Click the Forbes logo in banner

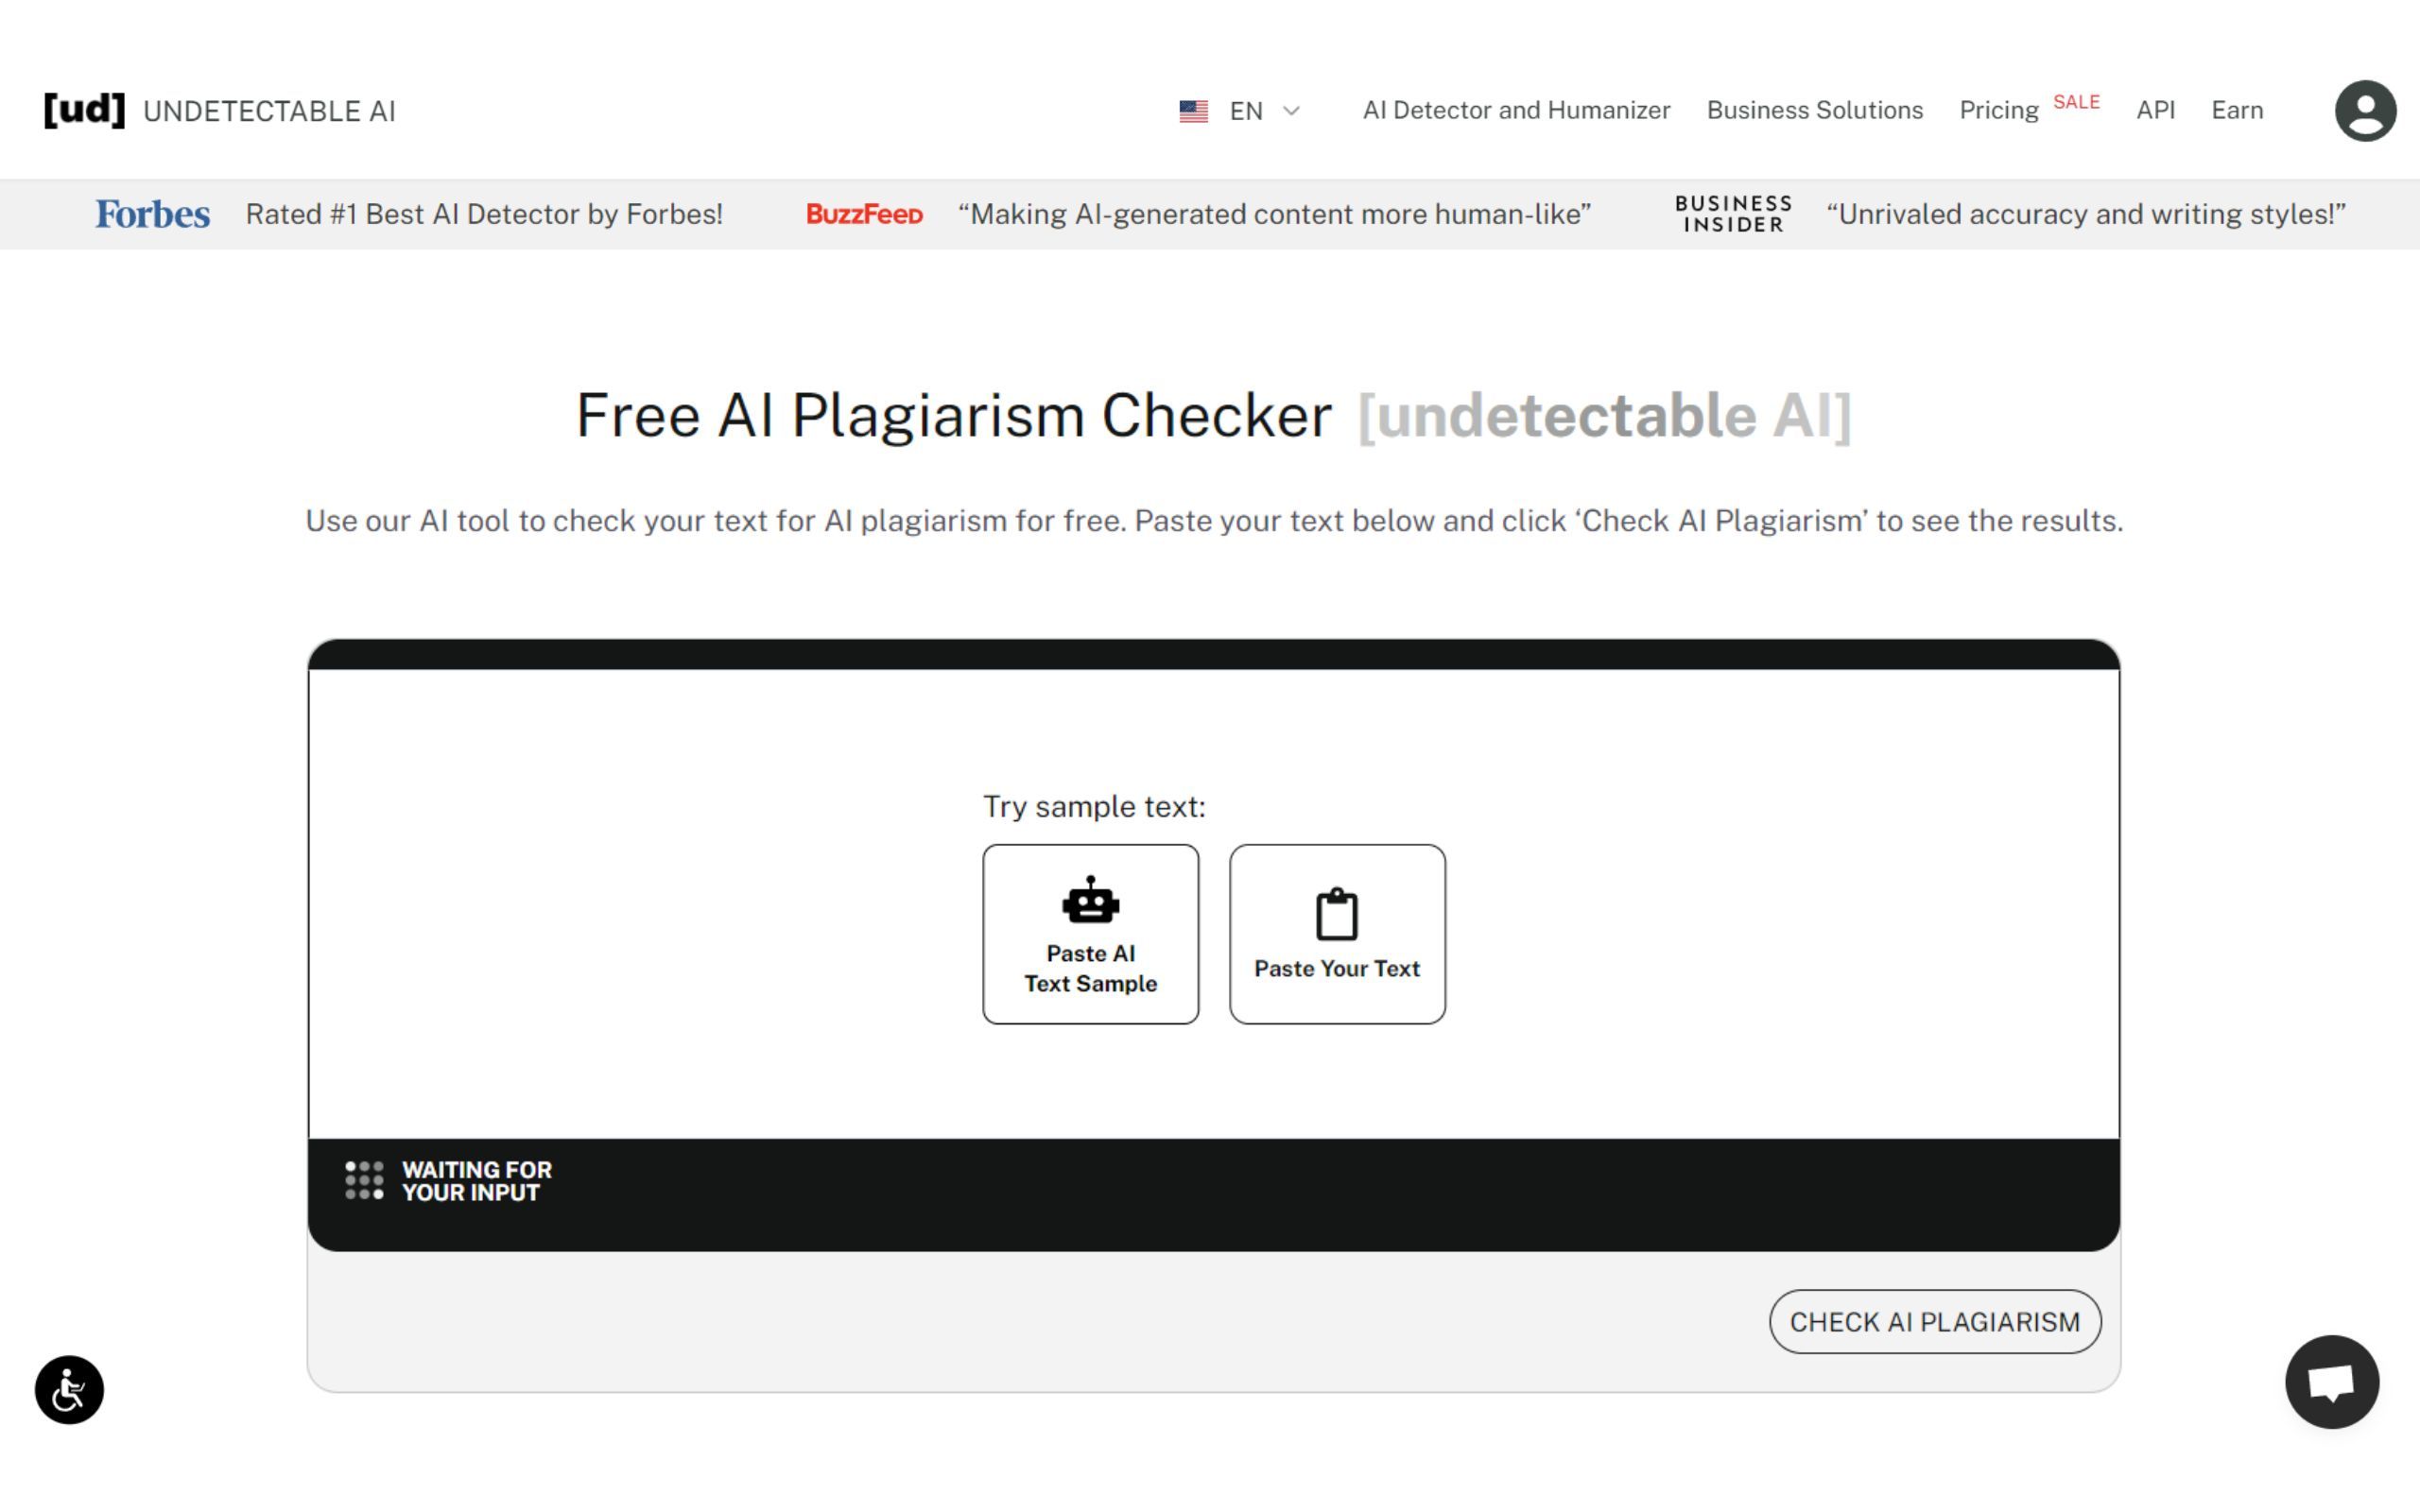(153, 214)
